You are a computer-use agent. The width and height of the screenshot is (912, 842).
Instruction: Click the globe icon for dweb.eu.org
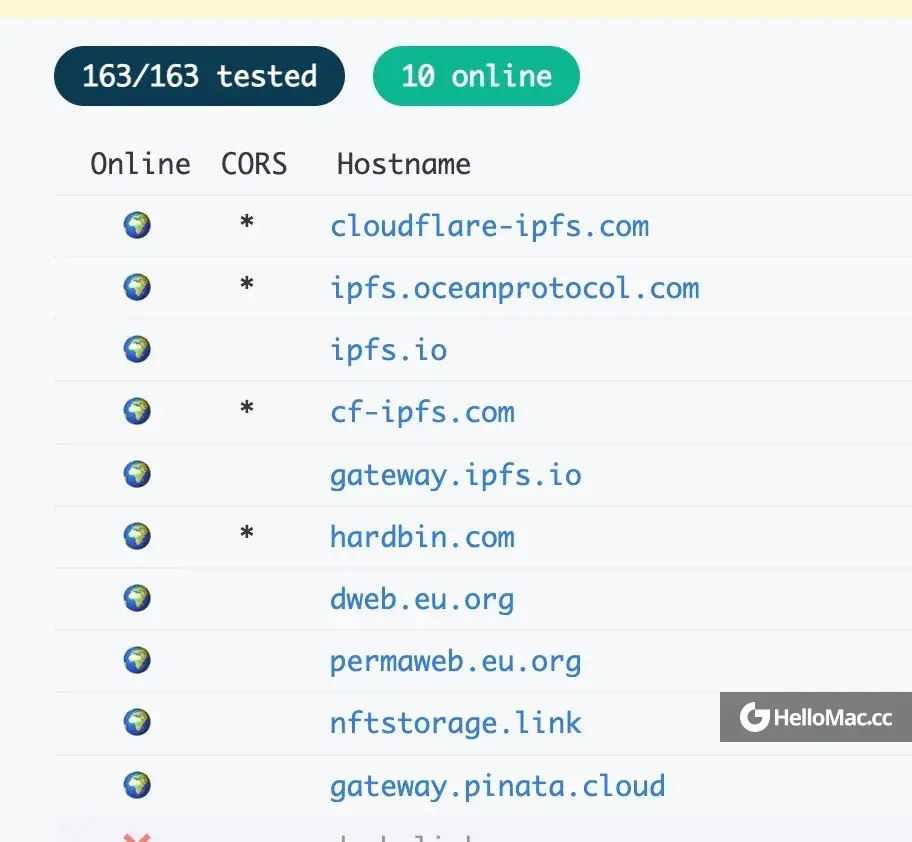pos(137,598)
